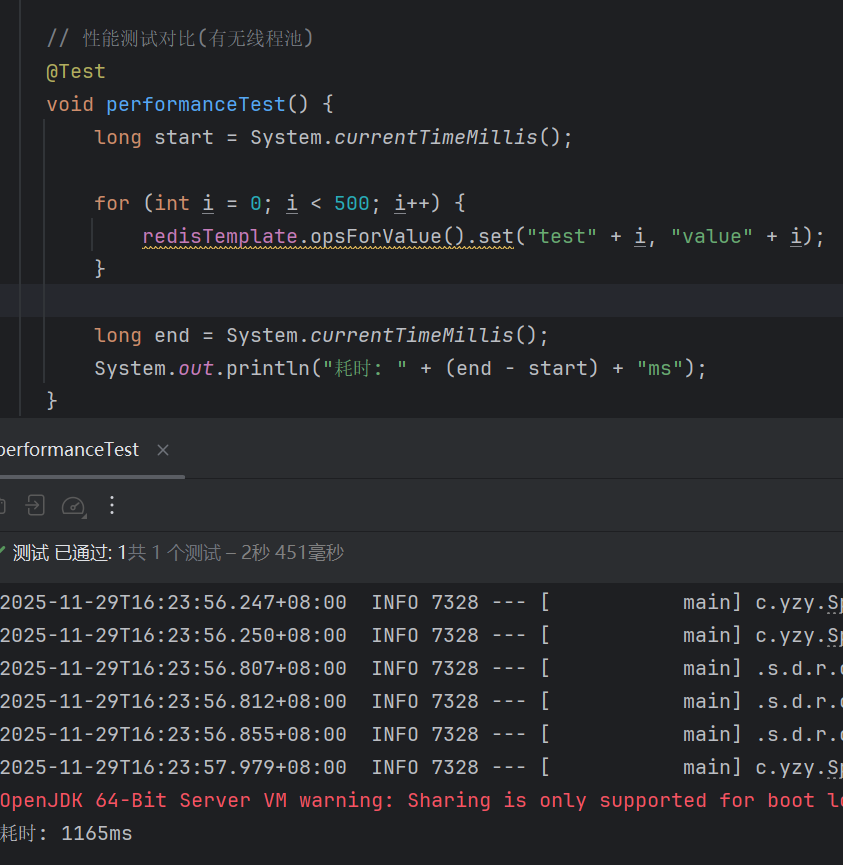Click the red OpenJDK 64-Bit Server VM warning line
The height and width of the screenshot is (865, 843).
[422, 800]
